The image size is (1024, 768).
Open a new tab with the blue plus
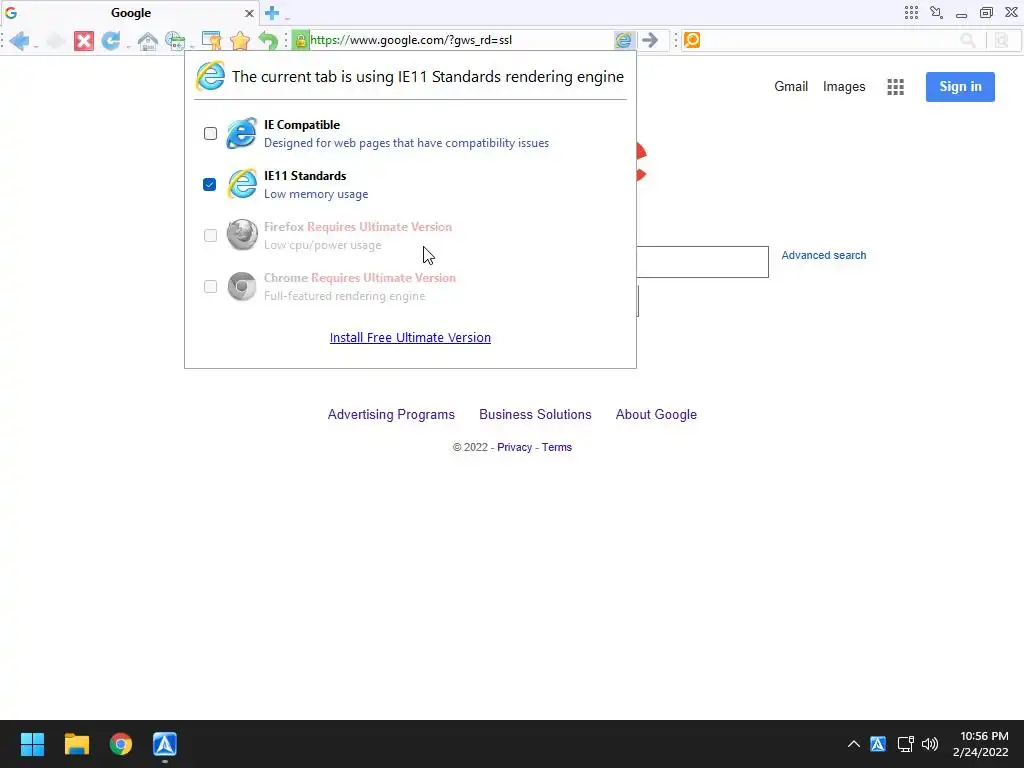point(272,12)
